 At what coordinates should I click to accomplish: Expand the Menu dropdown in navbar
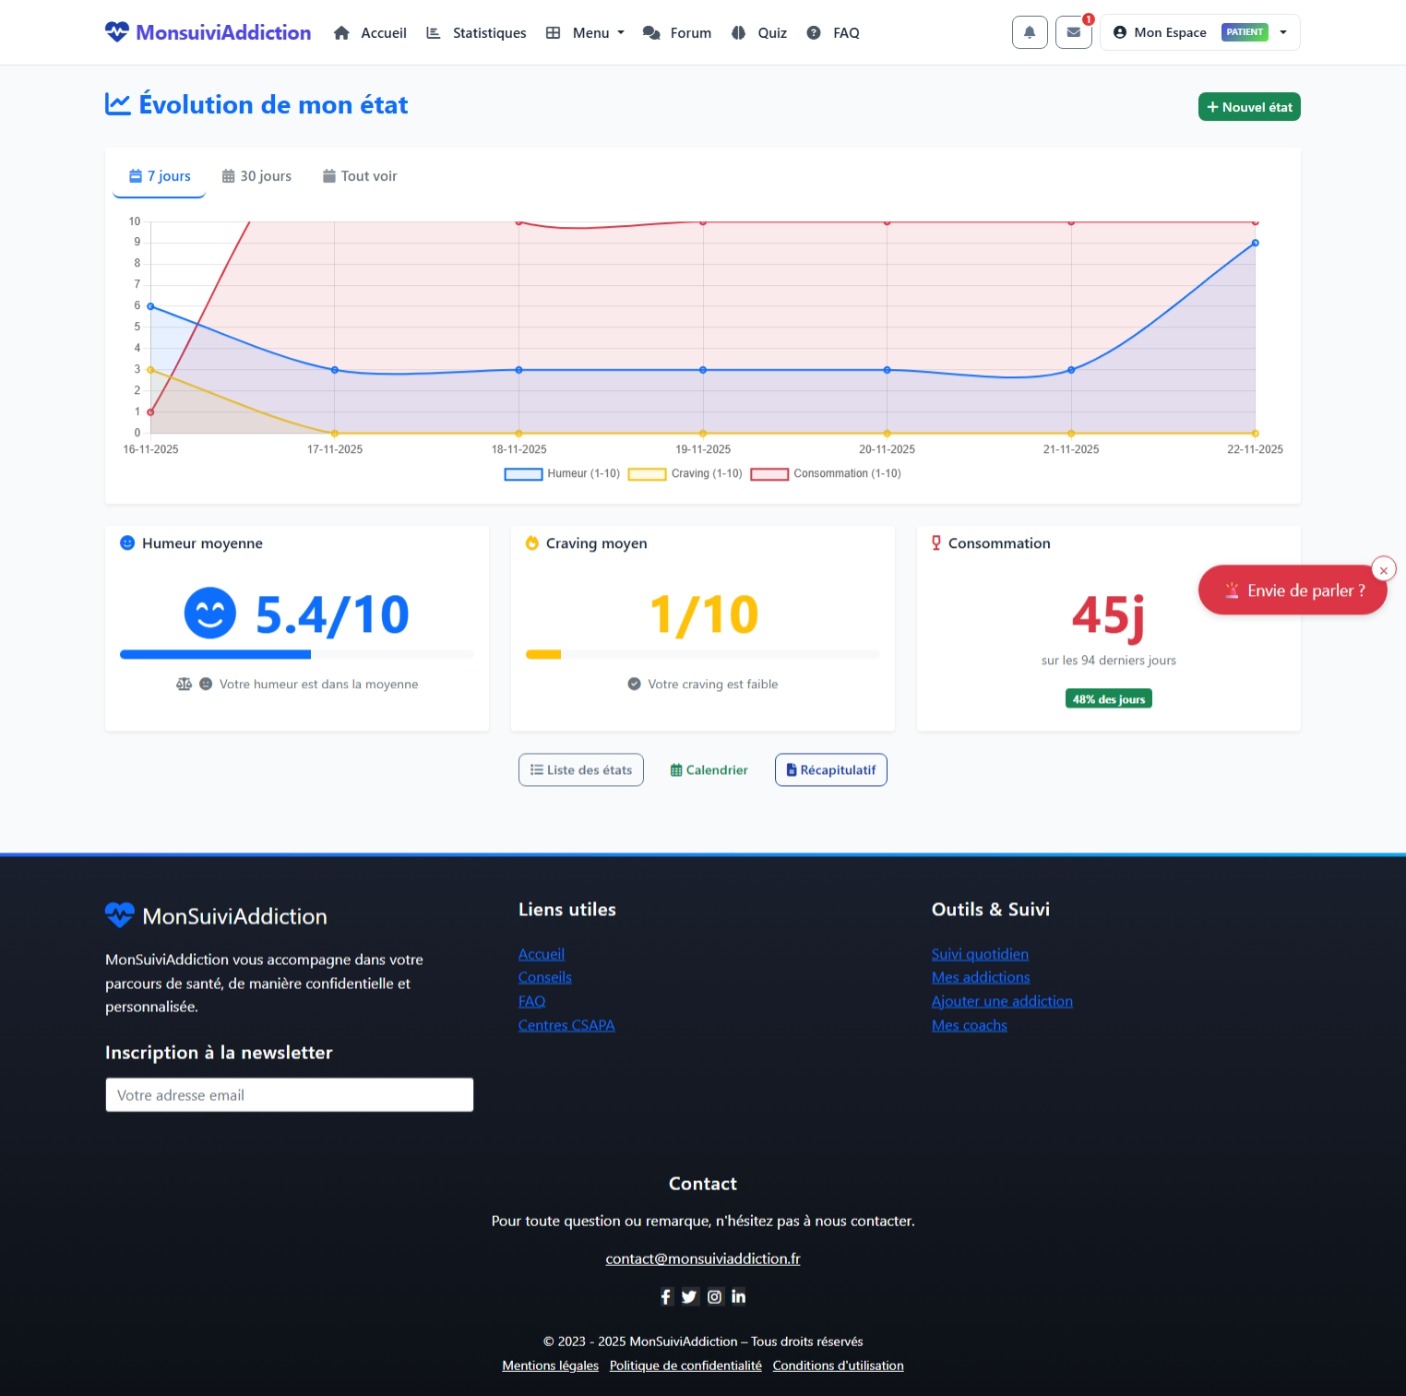coord(585,33)
